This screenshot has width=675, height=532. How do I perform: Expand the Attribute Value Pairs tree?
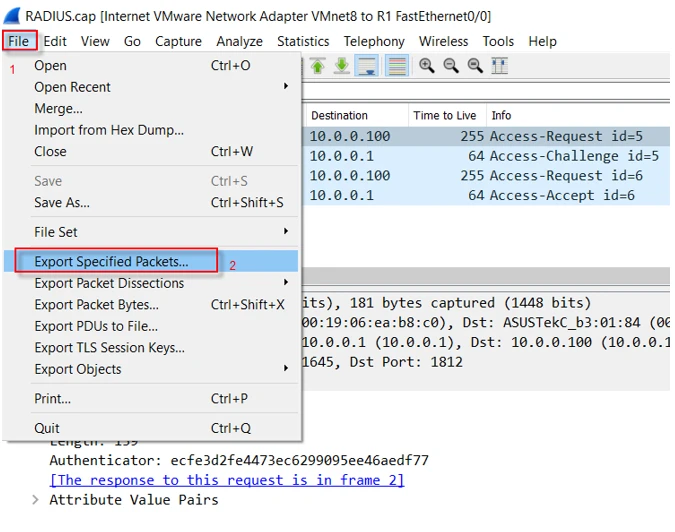point(37,500)
